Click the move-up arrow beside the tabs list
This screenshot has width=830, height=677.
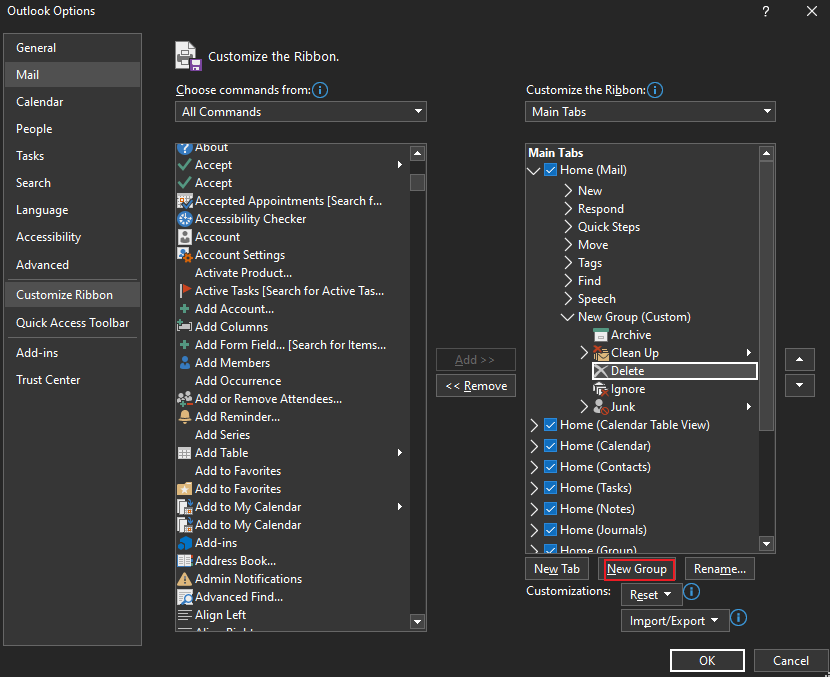799,359
